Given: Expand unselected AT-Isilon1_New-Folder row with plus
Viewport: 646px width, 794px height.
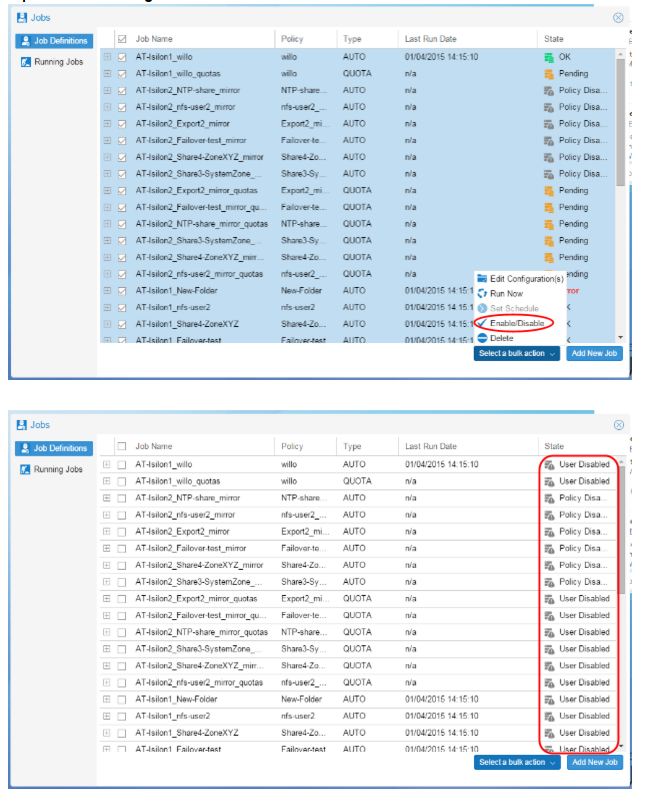Looking at the screenshot, I should pyautogui.click(x=106, y=699).
